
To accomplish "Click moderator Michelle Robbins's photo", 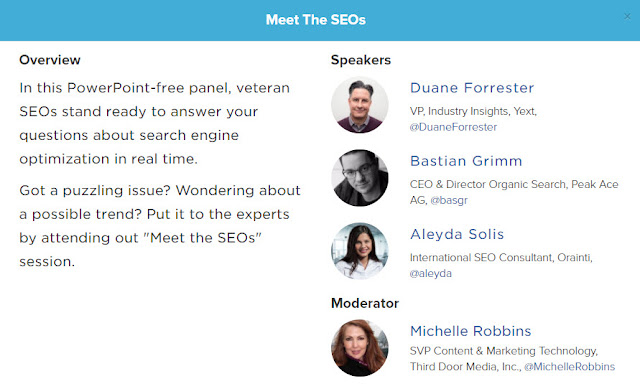I will coord(360,348).
